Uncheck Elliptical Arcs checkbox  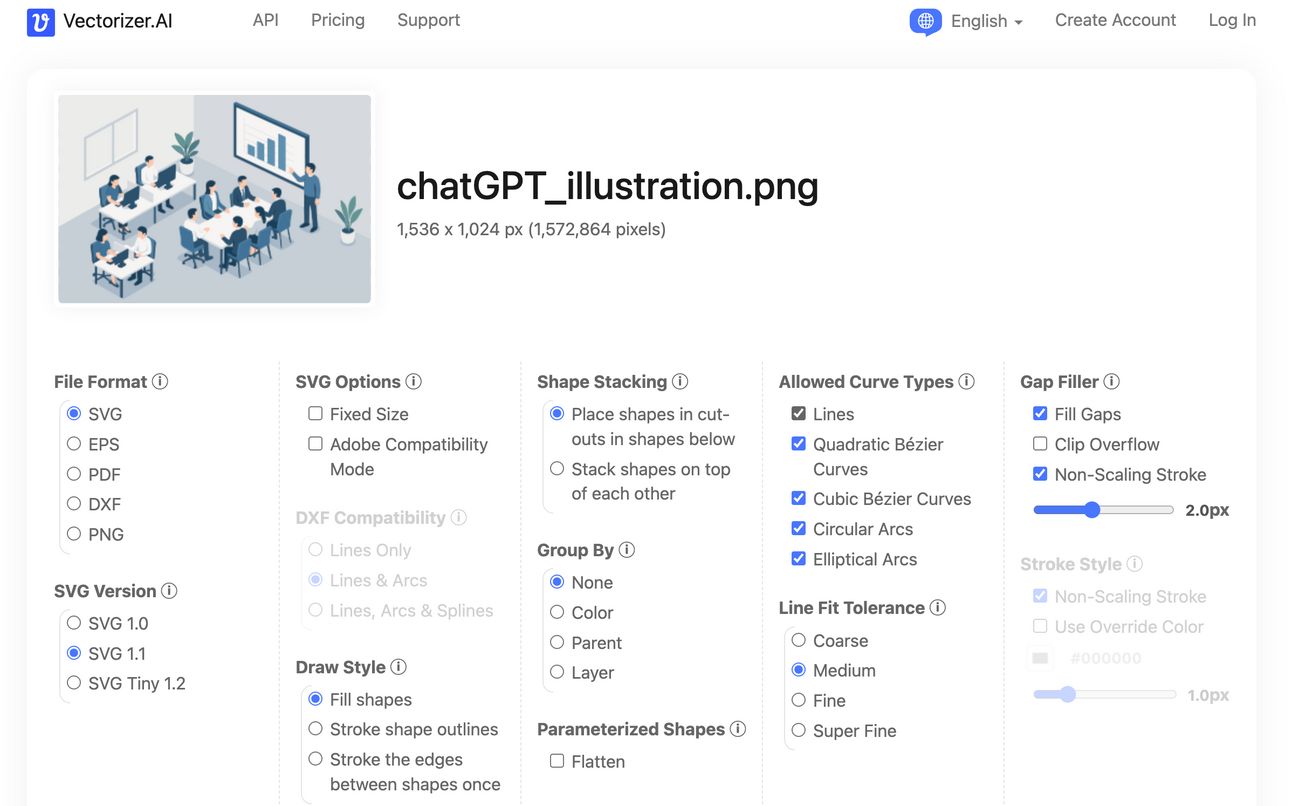(798, 558)
